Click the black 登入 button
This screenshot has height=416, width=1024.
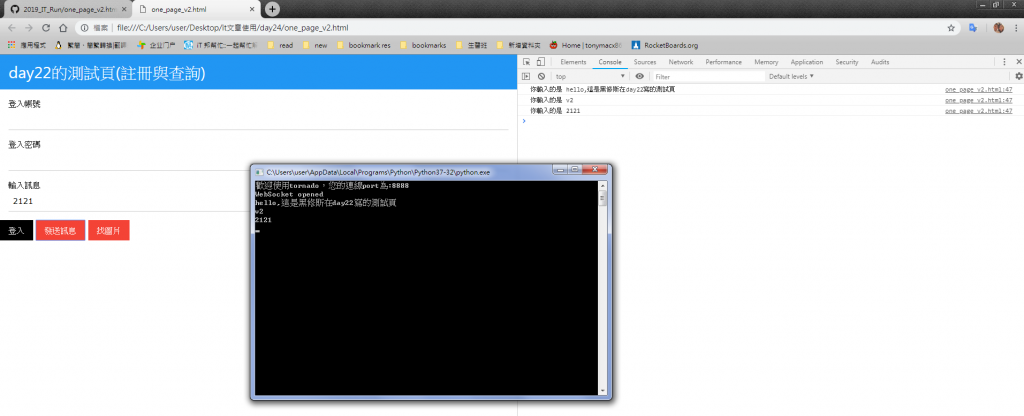(16, 231)
